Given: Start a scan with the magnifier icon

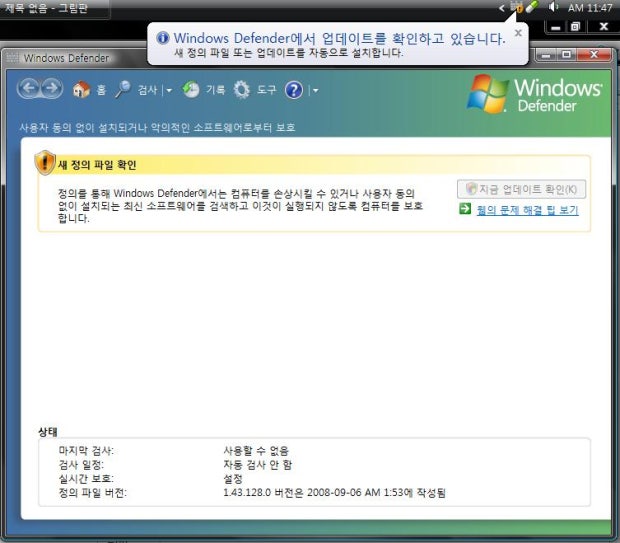Looking at the screenshot, I should pos(123,90).
